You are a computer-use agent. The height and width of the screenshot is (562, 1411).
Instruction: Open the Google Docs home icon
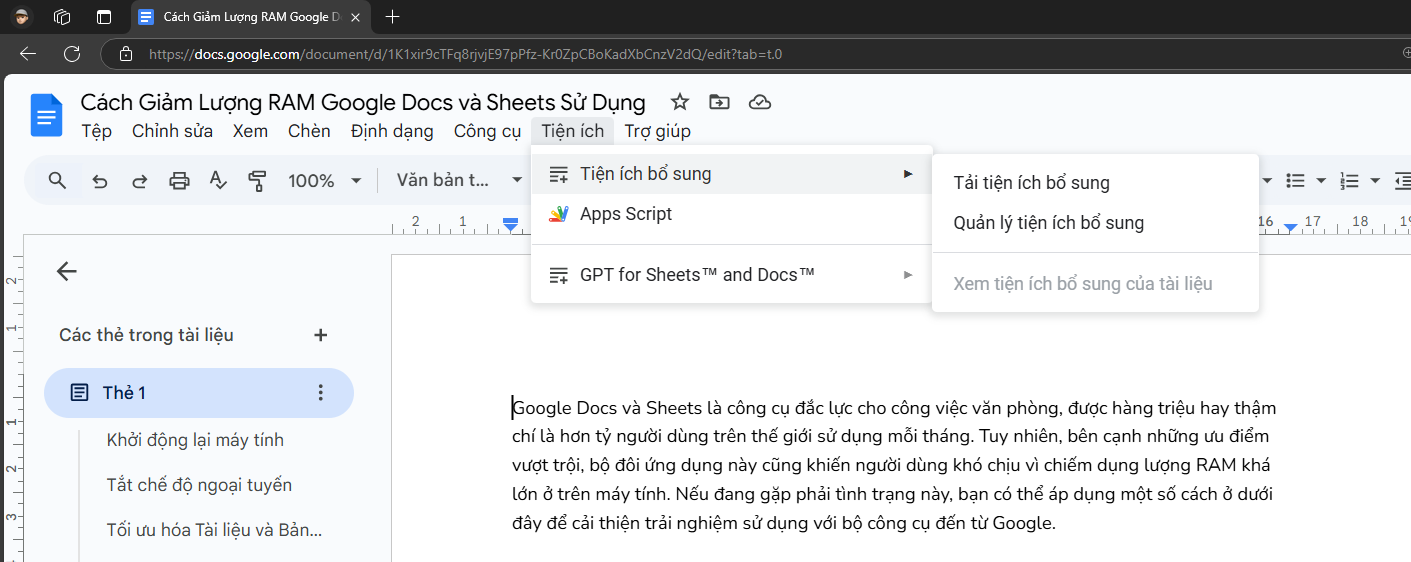tap(47, 115)
